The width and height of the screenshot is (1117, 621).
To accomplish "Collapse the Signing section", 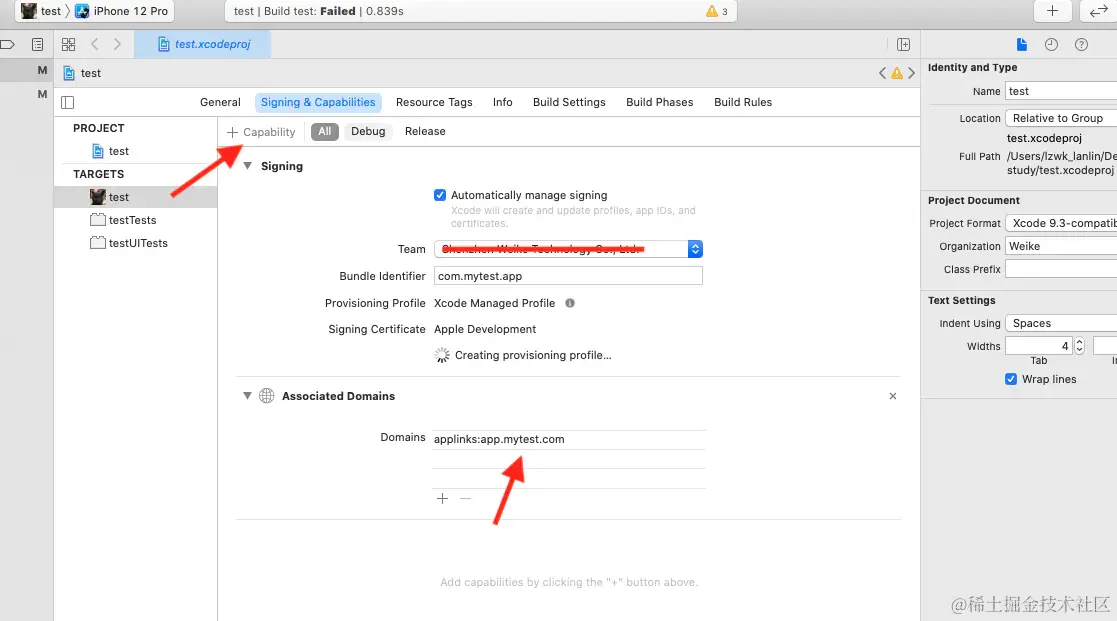I will tap(248, 166).
